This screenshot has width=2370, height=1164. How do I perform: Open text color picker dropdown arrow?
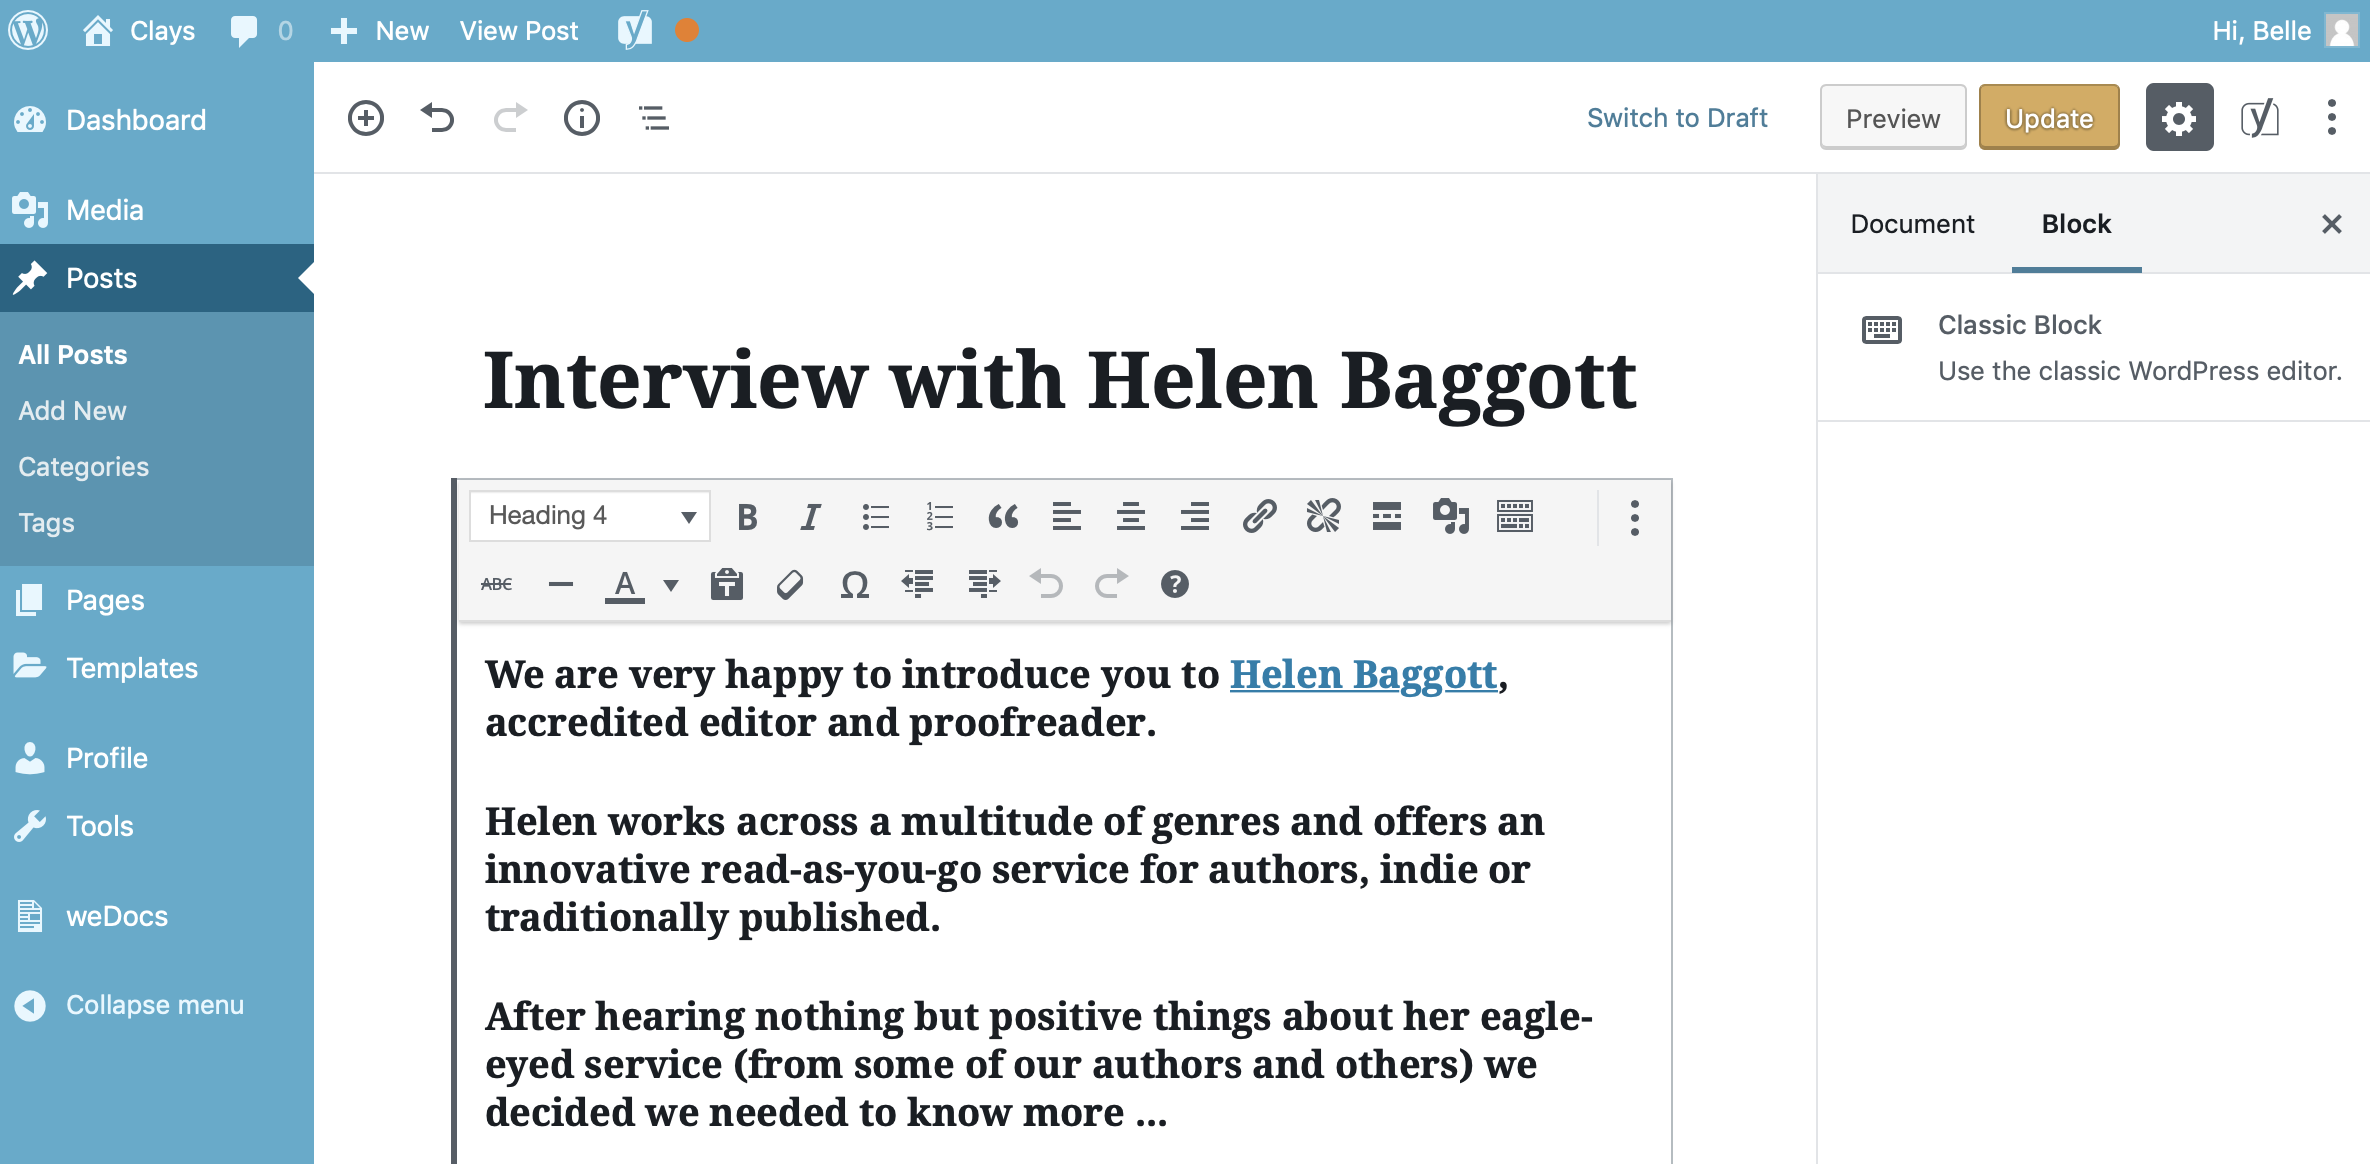(671, 585)
